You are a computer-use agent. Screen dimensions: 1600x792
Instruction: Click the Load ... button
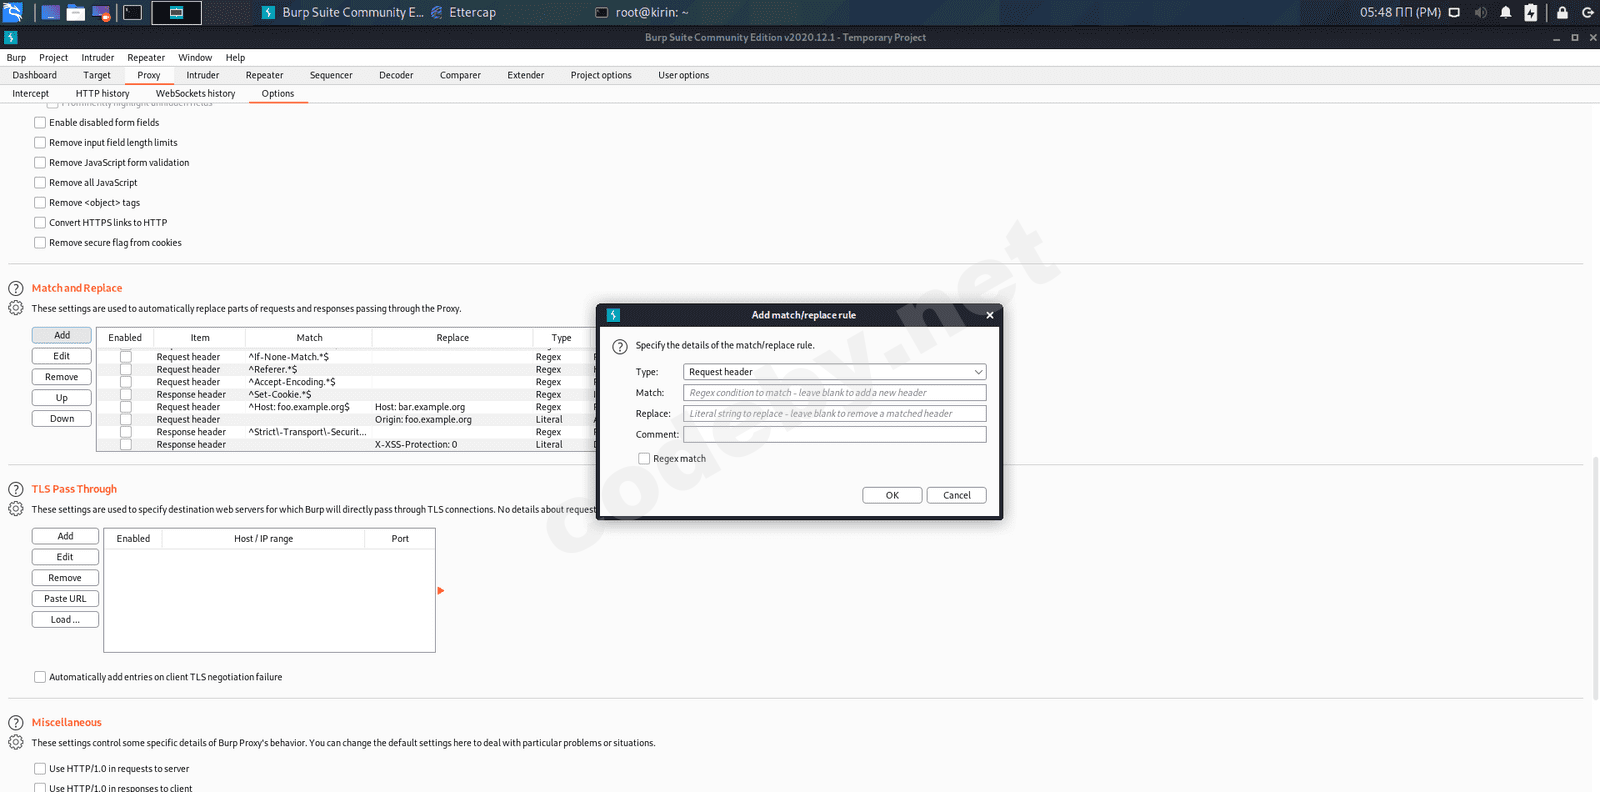(65, 620)
